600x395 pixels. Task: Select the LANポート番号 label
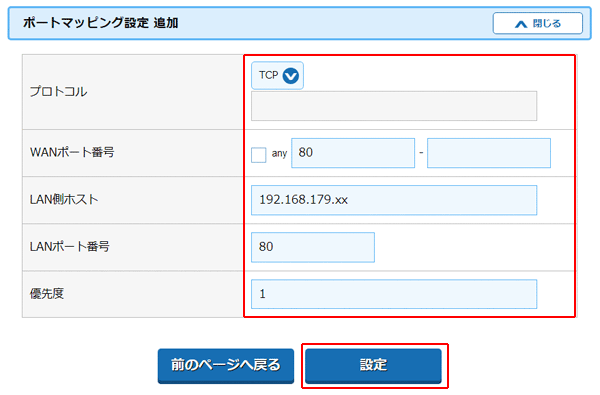pyautogui.click(x=70, y=246)
